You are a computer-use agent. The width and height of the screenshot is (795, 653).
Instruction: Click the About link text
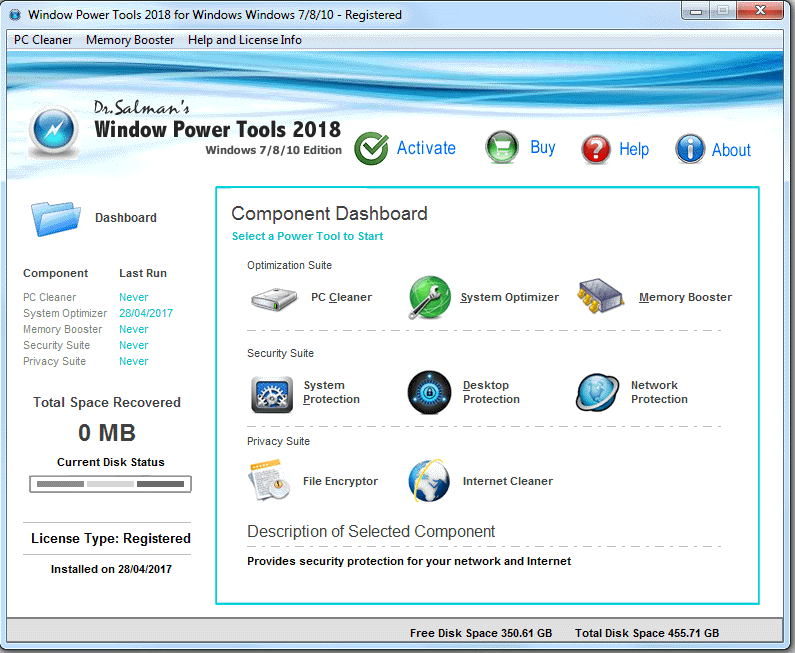point(731,150)
